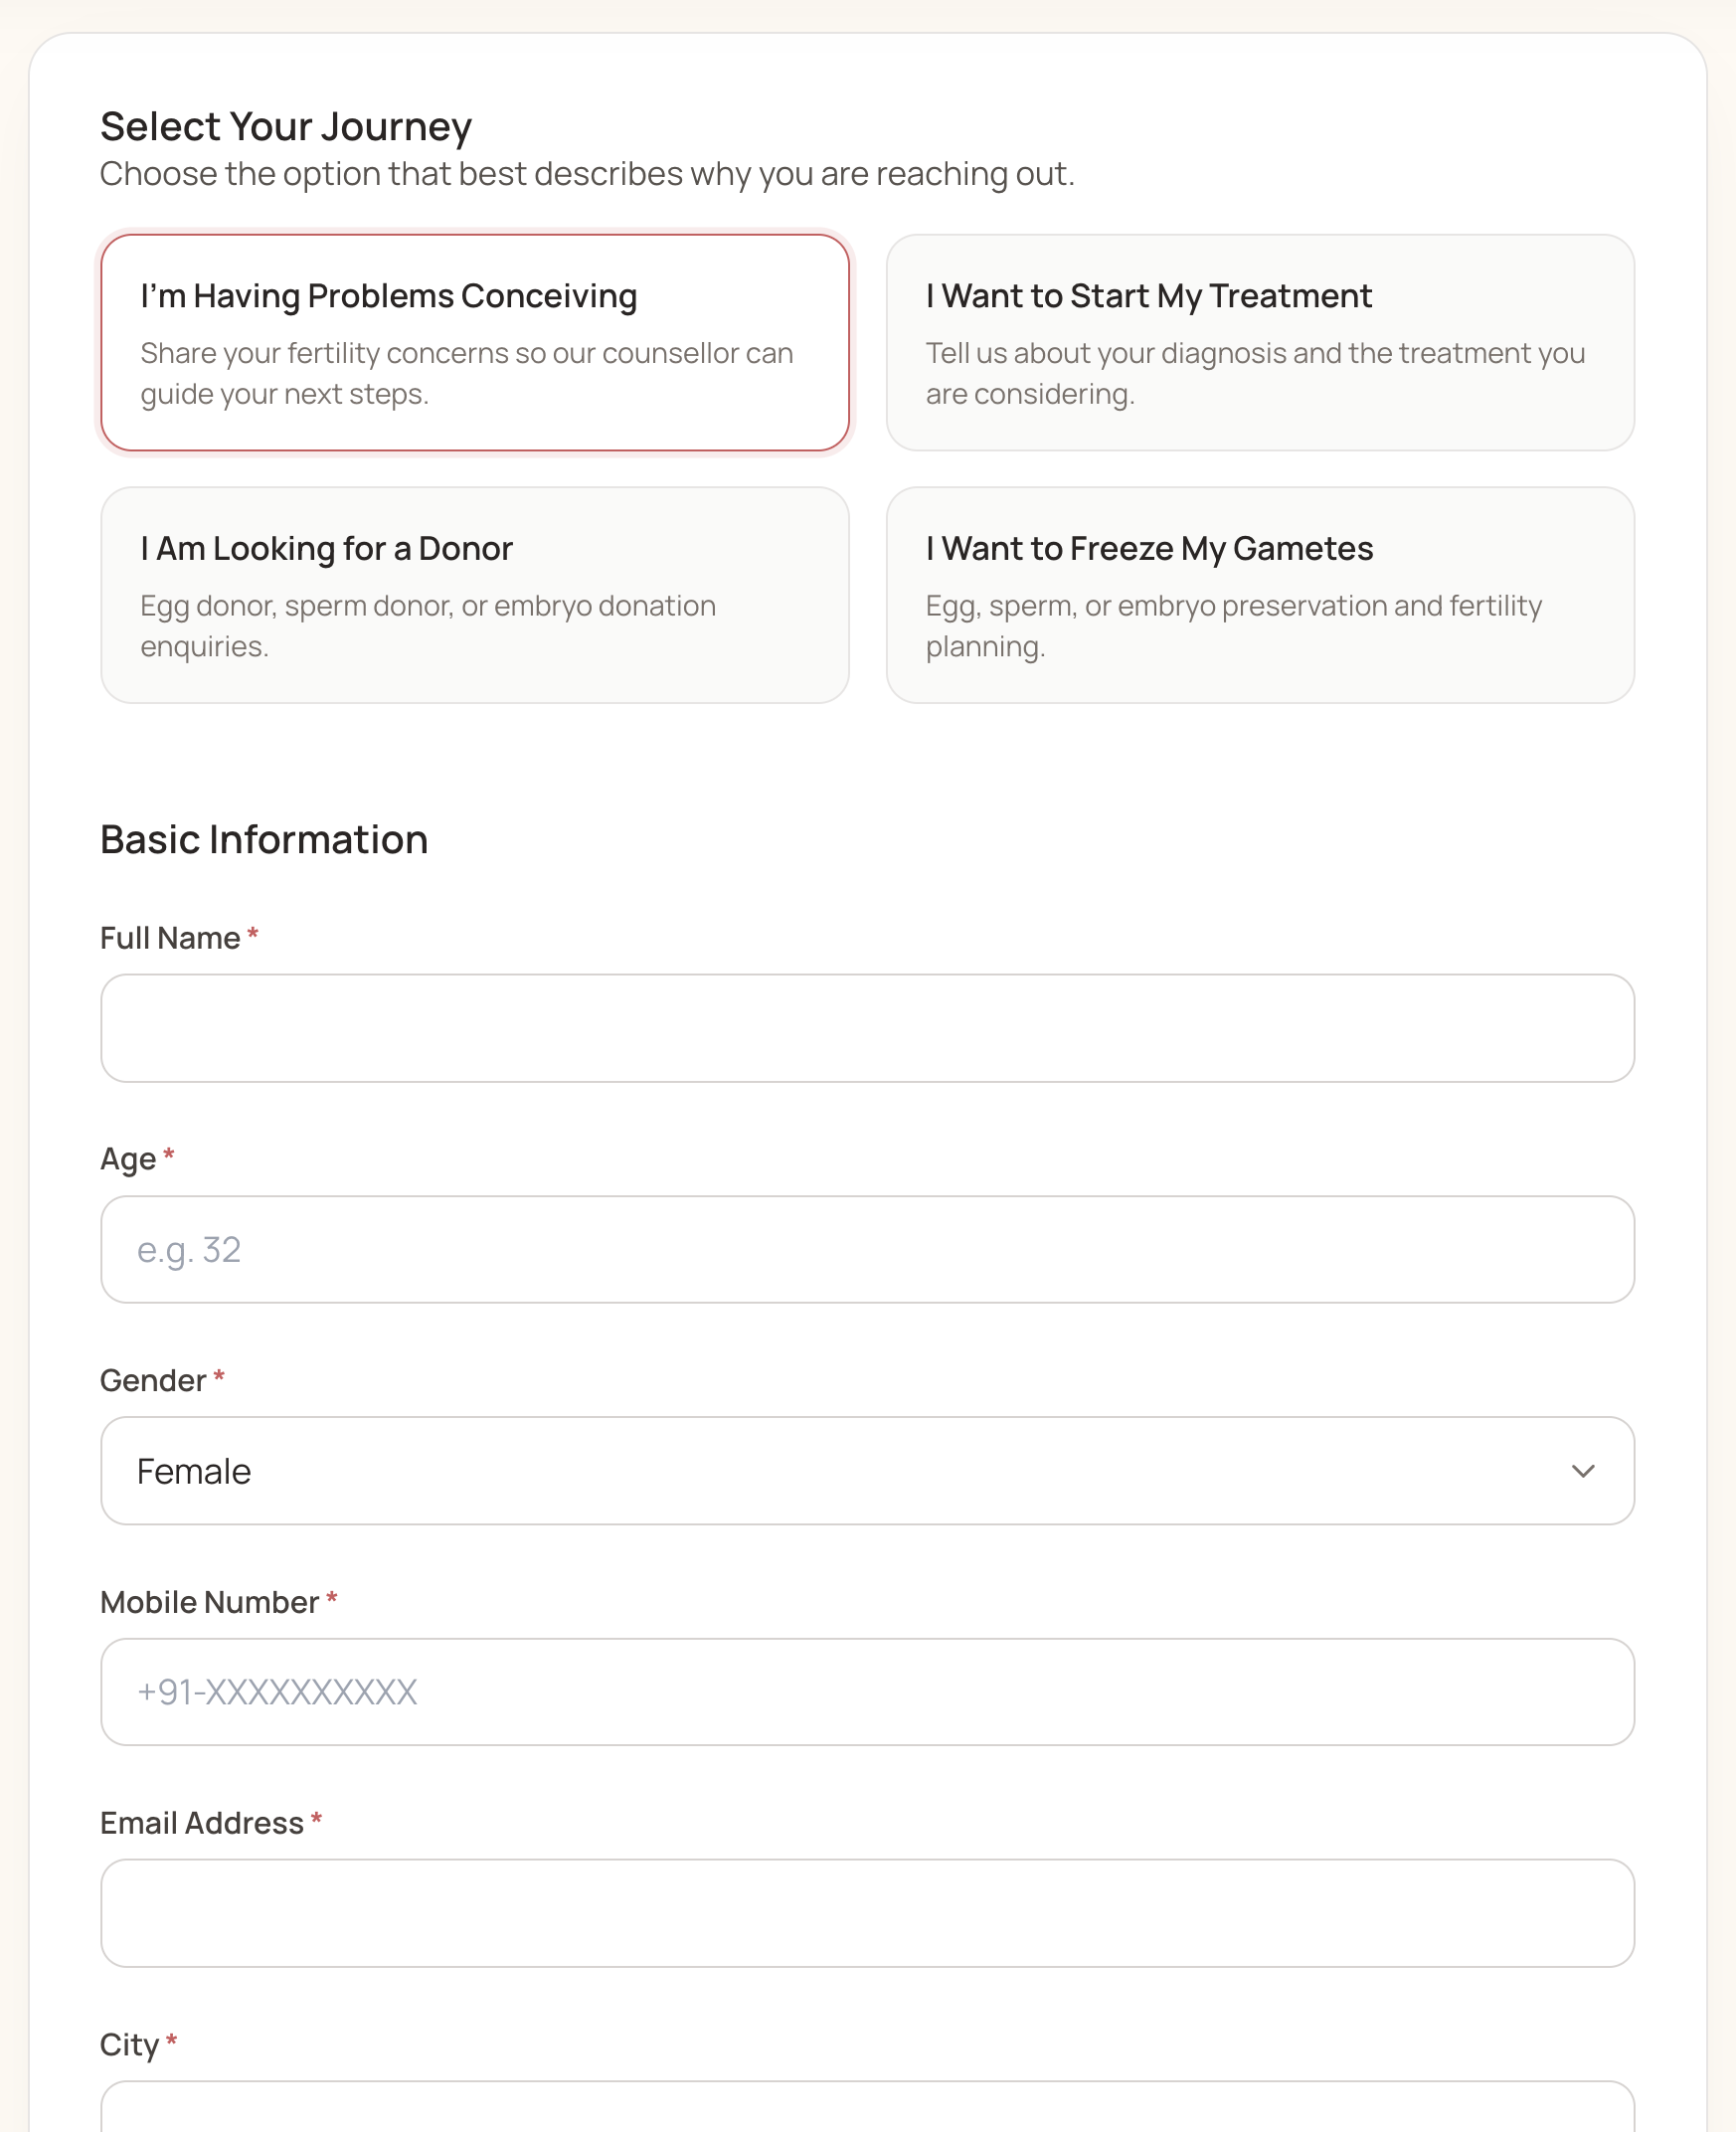
Task: Click the Mobile Number label
Action: [209, 1602]
